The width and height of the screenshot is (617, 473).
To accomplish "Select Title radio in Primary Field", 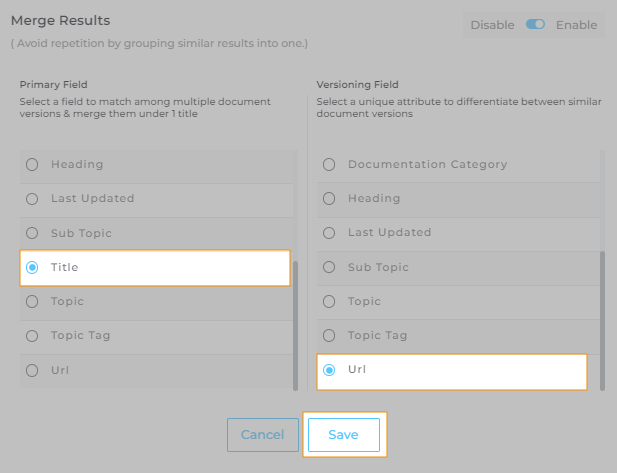I will click(33, 267).
